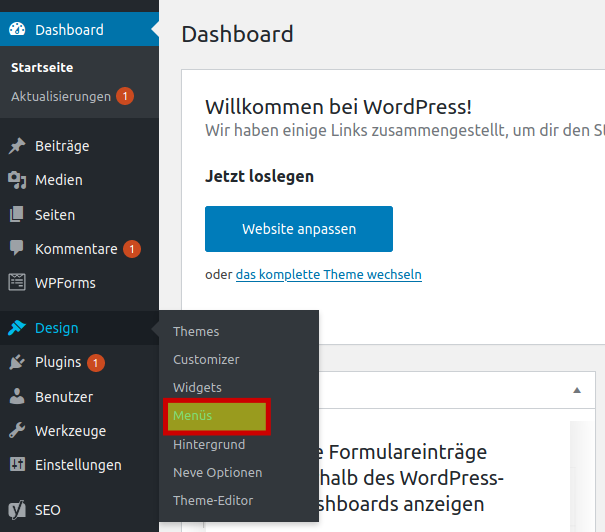This screenshot has height=532, width=605.
Task: Click the Beiträge pushpin icon
Action: (x=17, y=146)
